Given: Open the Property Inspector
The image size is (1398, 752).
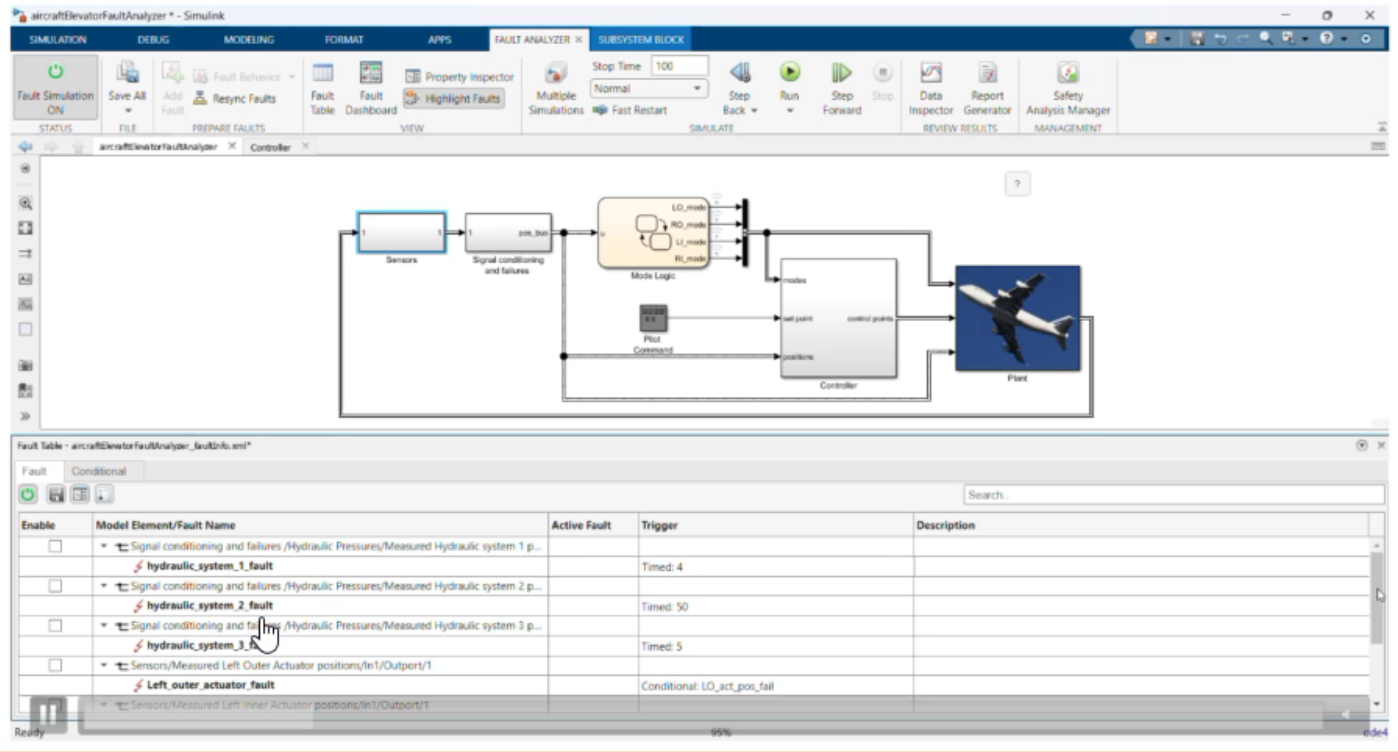Looking at the screenshot, I should click(459, 77).
